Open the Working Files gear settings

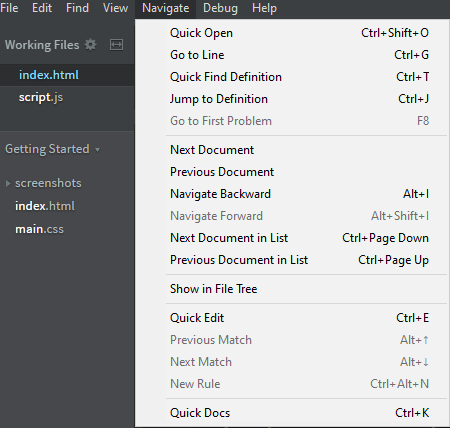click(x=90, y=45)
